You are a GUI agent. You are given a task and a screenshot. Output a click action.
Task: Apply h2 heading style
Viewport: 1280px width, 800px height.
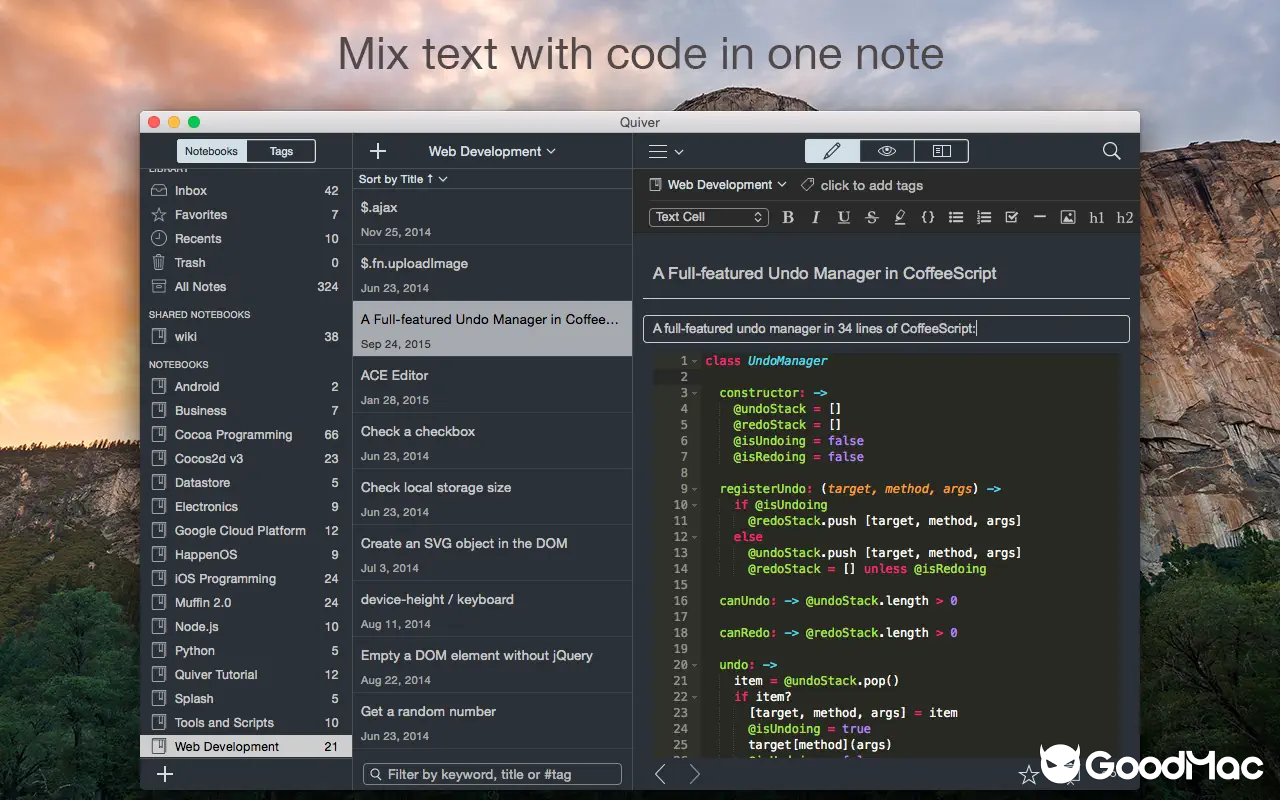(x=1125, y=217)
